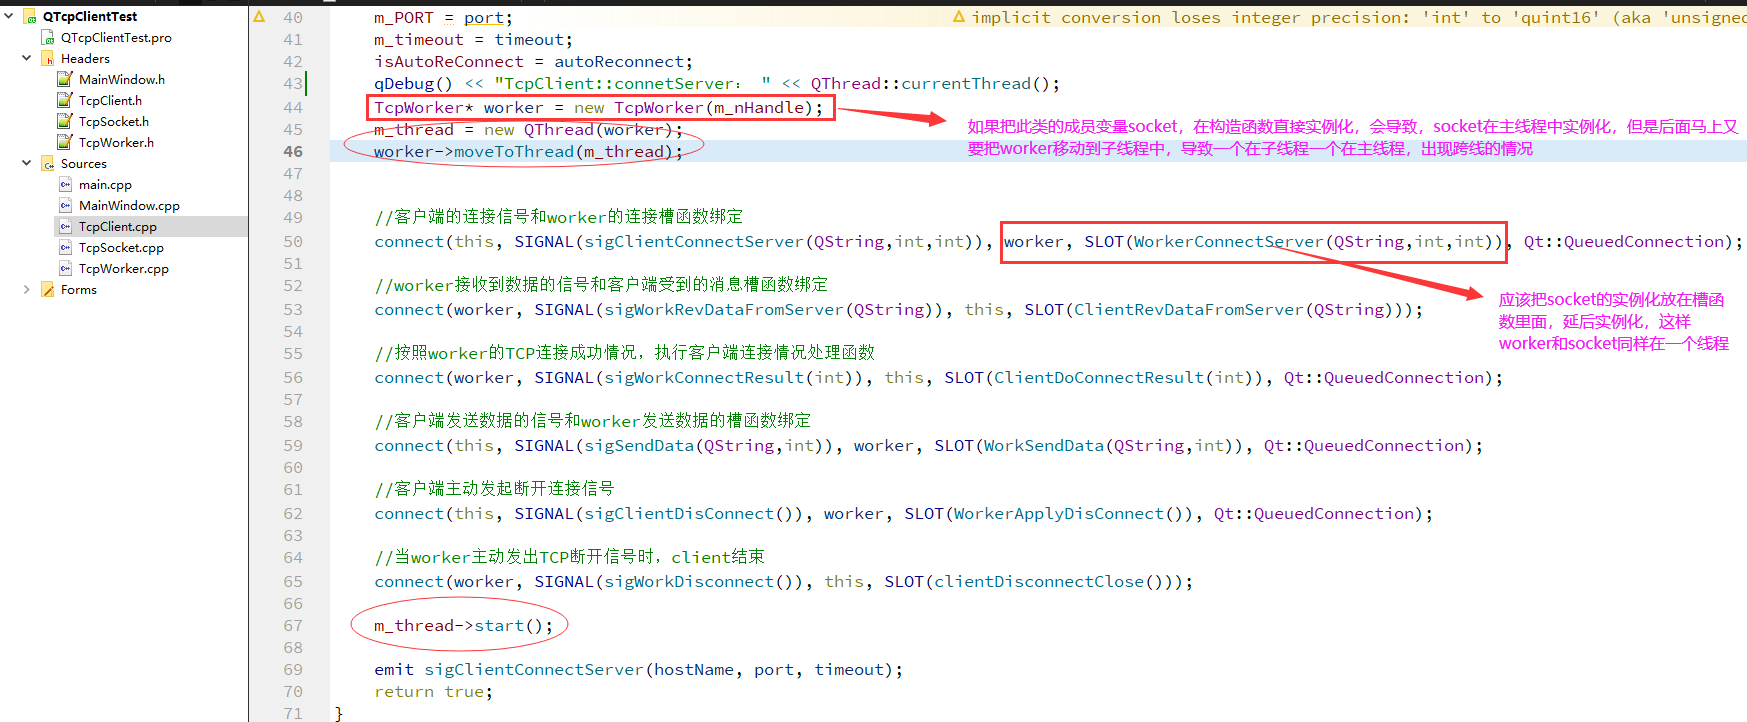Click the Headers folder icon
The width and height of the screenshot is (1747, 722).
pyautogui.click(x=48, y=58)
